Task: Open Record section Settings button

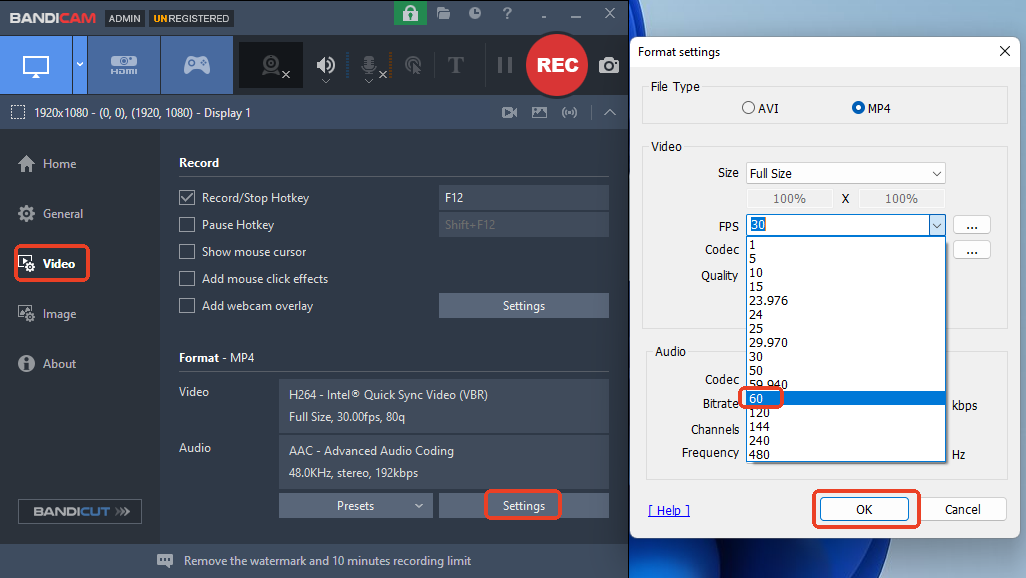Action: pyautogui.click(x=523, y=306)
